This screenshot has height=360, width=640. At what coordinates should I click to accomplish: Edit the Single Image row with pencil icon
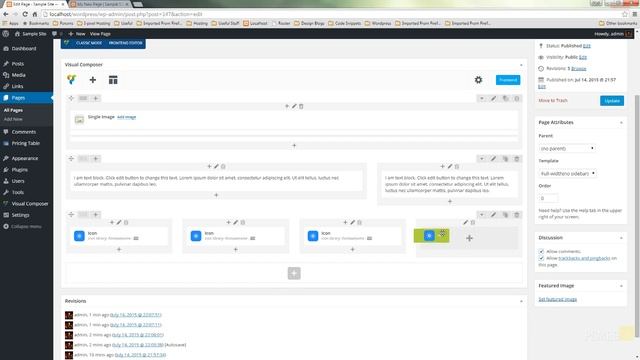coord(493,98)
